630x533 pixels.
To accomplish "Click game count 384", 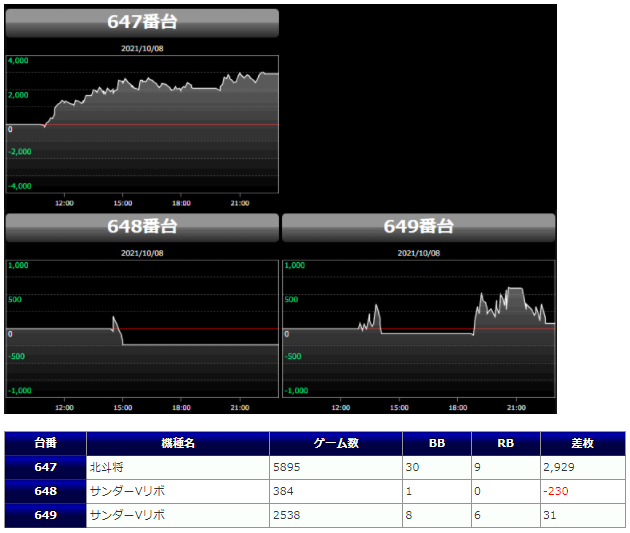I will pyautogui.click(x=283, y=491).
